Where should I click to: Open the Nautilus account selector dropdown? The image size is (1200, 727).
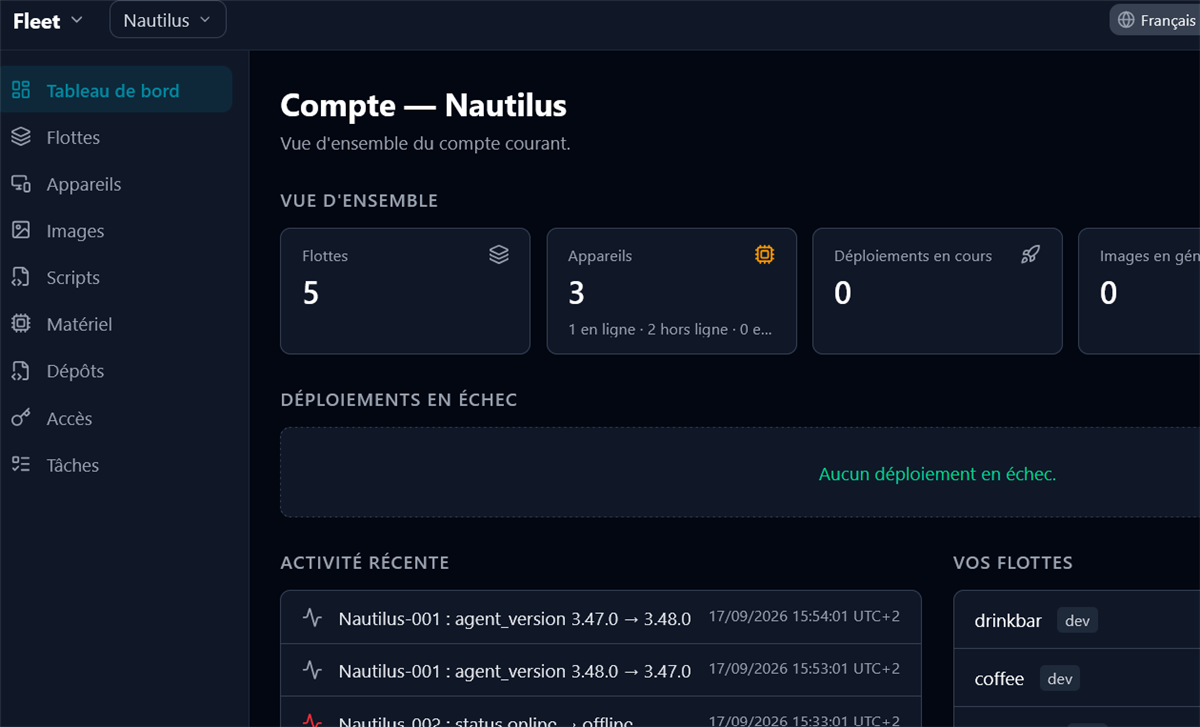tap(168, 20)
